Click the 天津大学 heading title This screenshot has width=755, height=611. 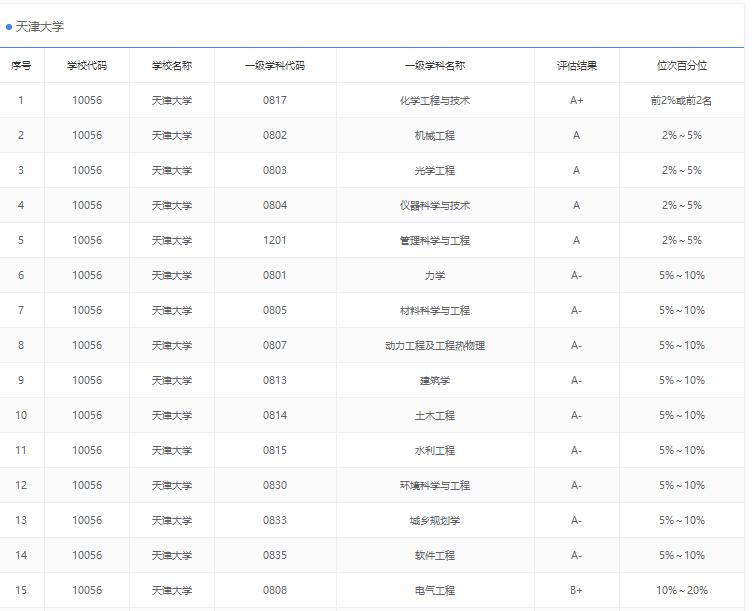(x=39, y=26)
